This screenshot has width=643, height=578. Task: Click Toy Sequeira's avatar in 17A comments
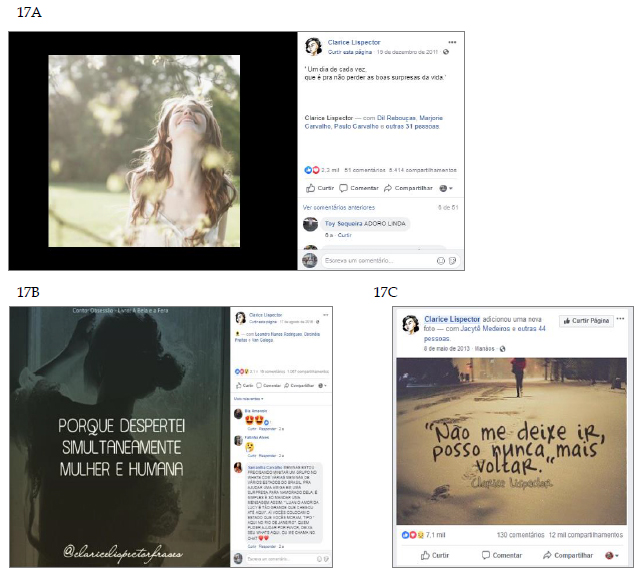point(310,224)
